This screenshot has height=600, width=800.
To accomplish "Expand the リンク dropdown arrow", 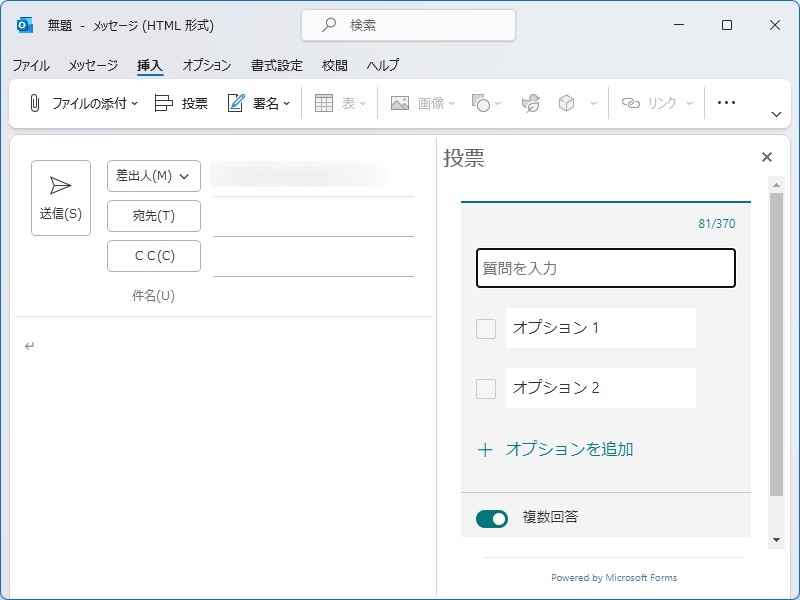I will click(x=689, y=104).
